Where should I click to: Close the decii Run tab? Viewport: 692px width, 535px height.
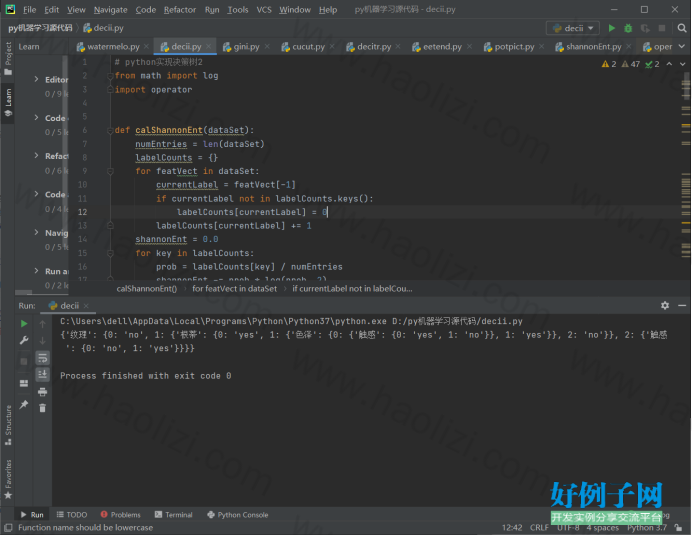(86, 305)
